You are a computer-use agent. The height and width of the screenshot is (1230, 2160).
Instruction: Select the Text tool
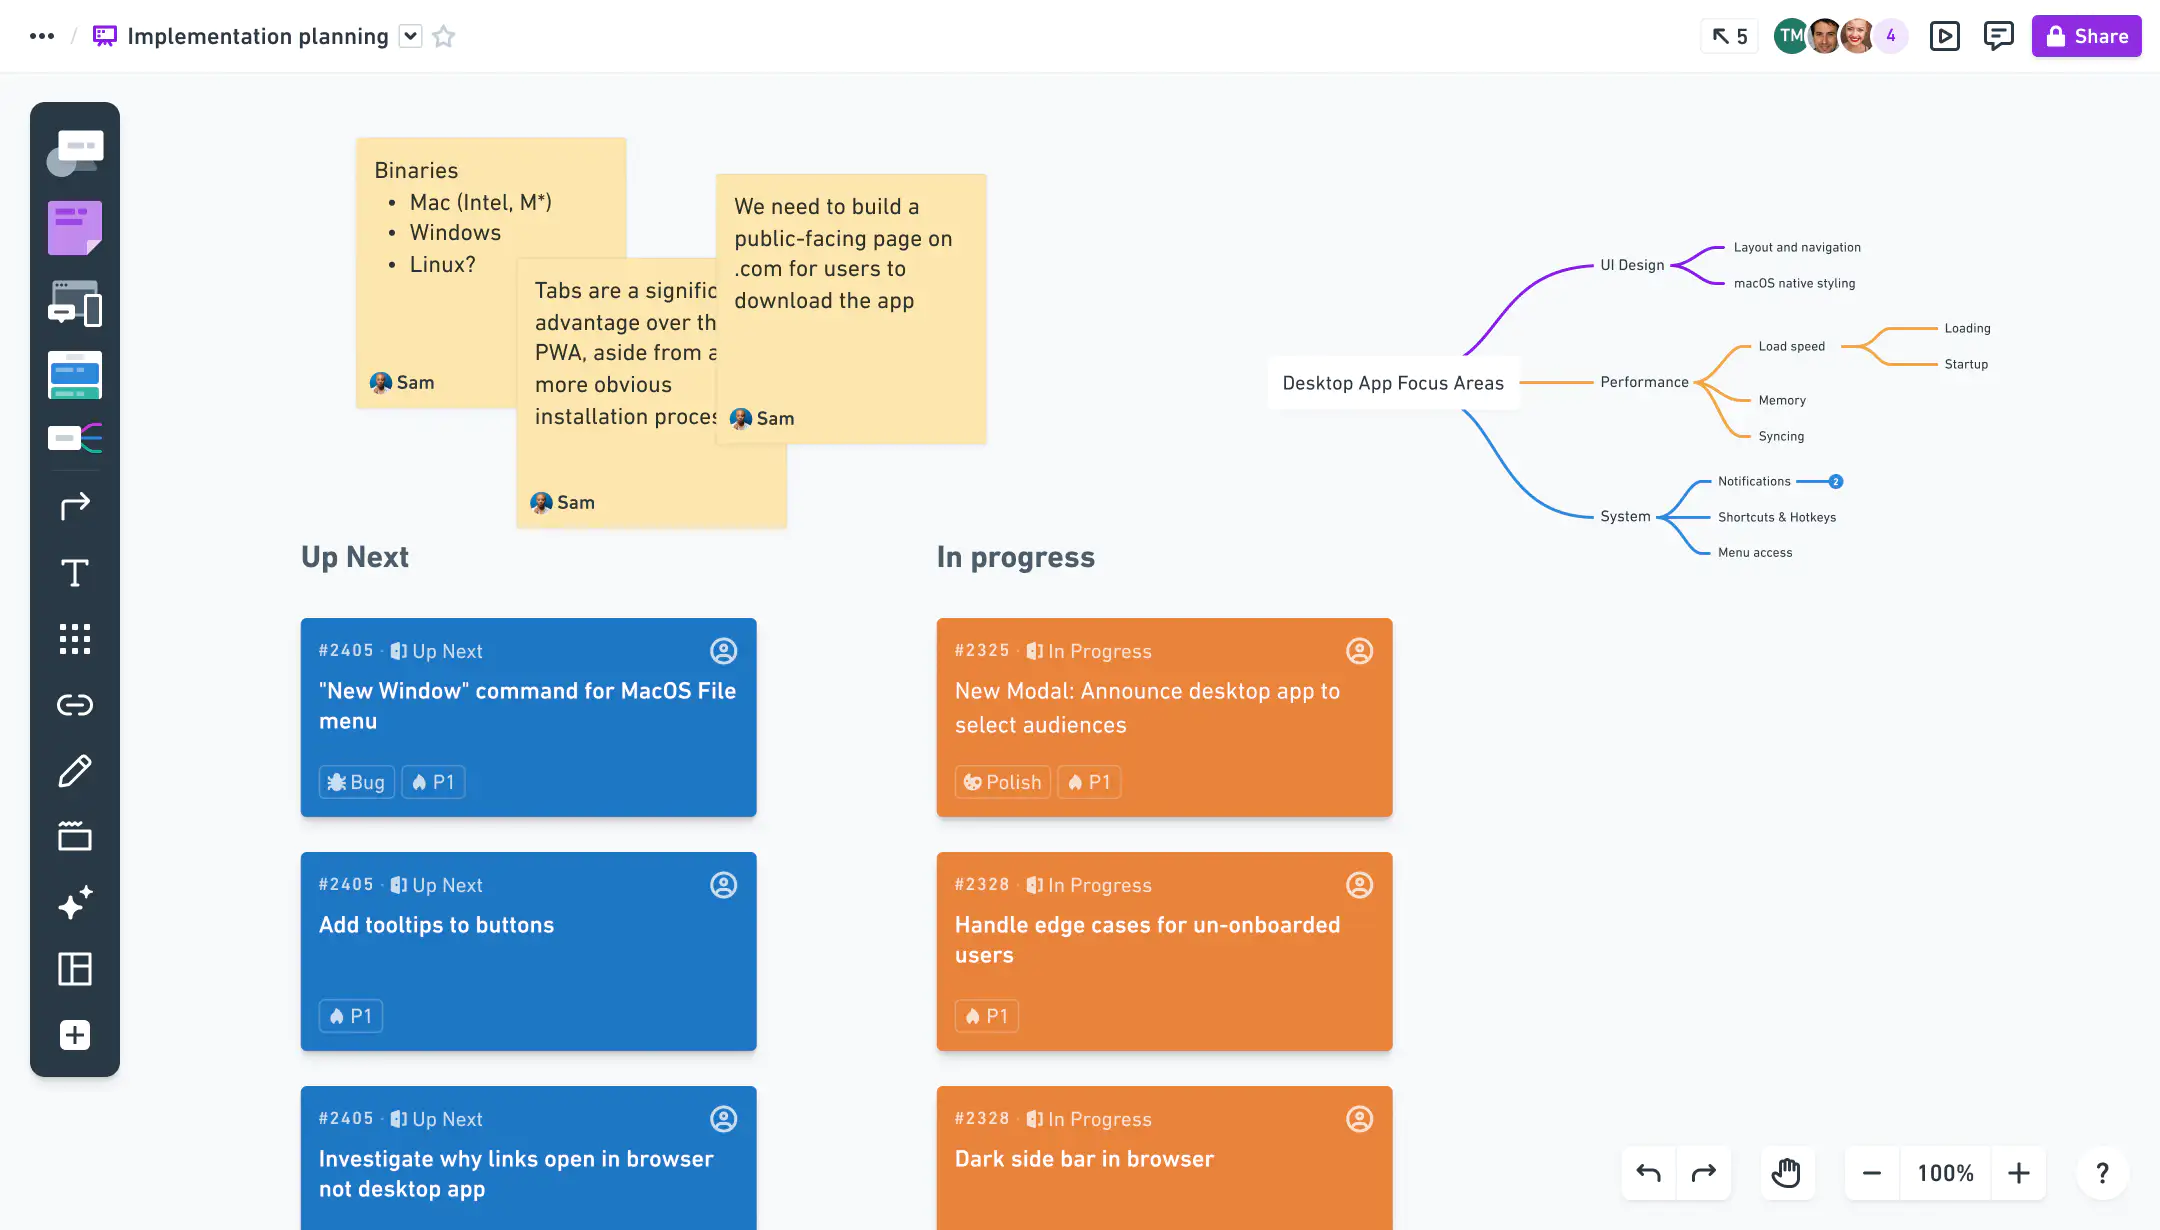pyautogui.click(x=75, y=573)
